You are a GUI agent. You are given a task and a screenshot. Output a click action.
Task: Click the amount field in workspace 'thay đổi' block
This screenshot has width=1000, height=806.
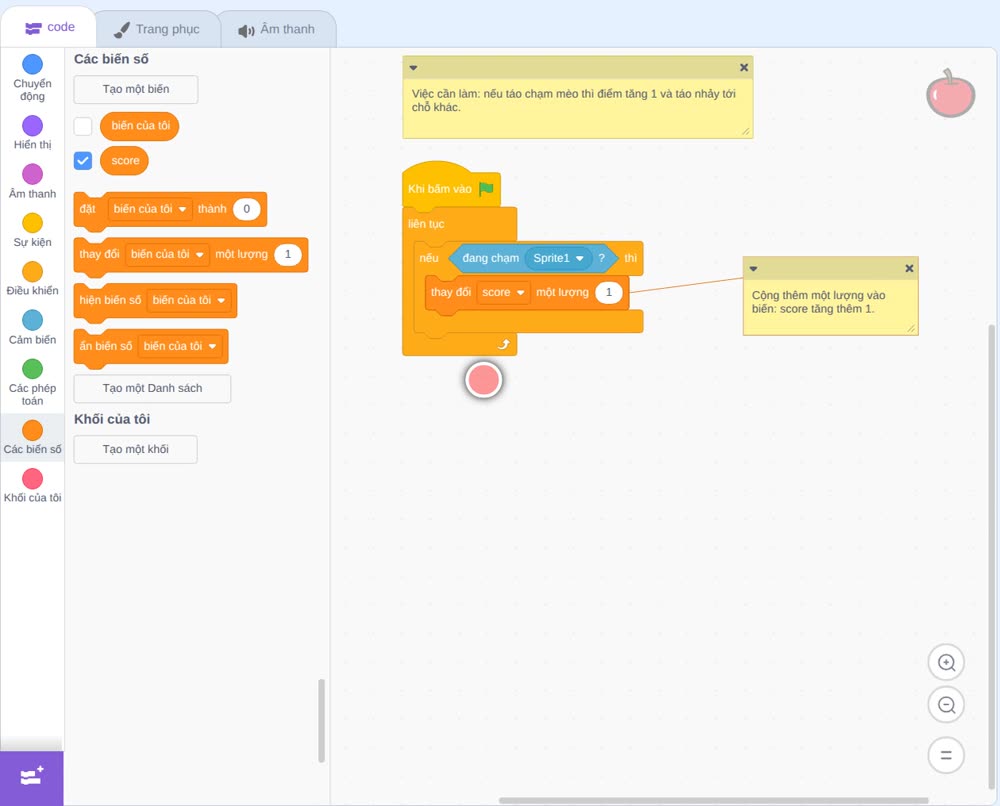(x=608, y=292)
